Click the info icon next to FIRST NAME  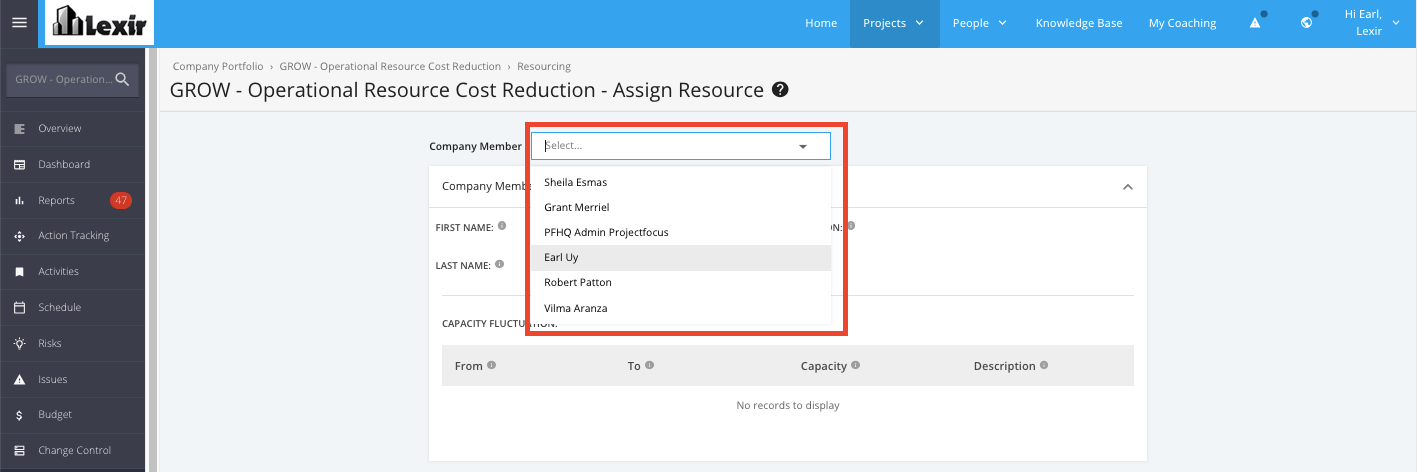tap(502, 226)
